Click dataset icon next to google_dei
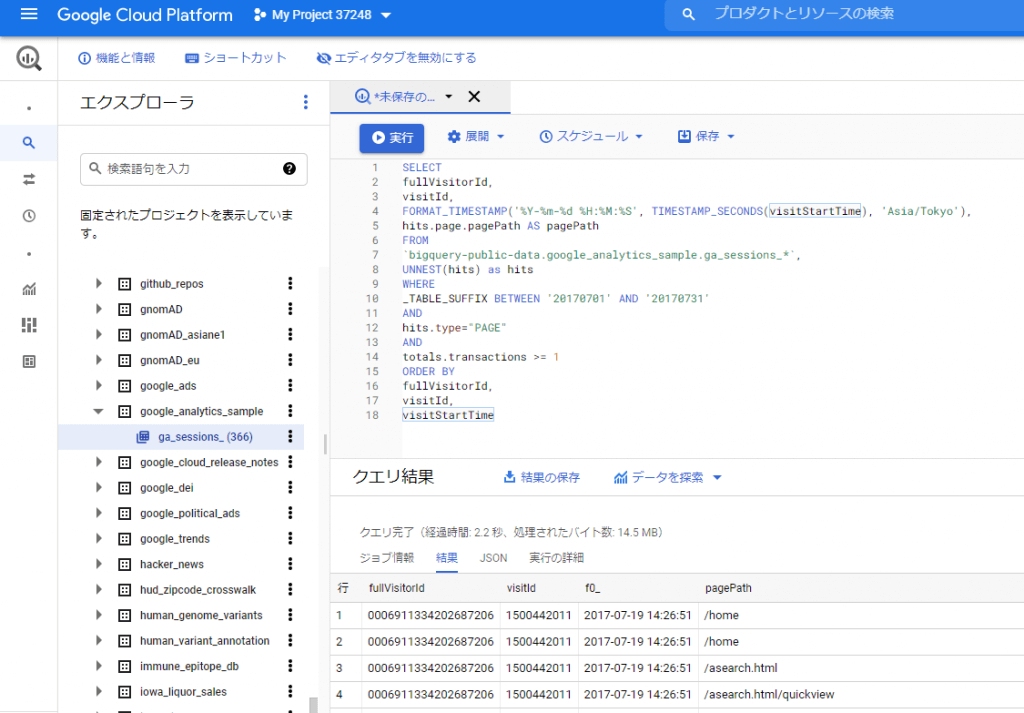The image size is (1024, 713). [125, 488]
